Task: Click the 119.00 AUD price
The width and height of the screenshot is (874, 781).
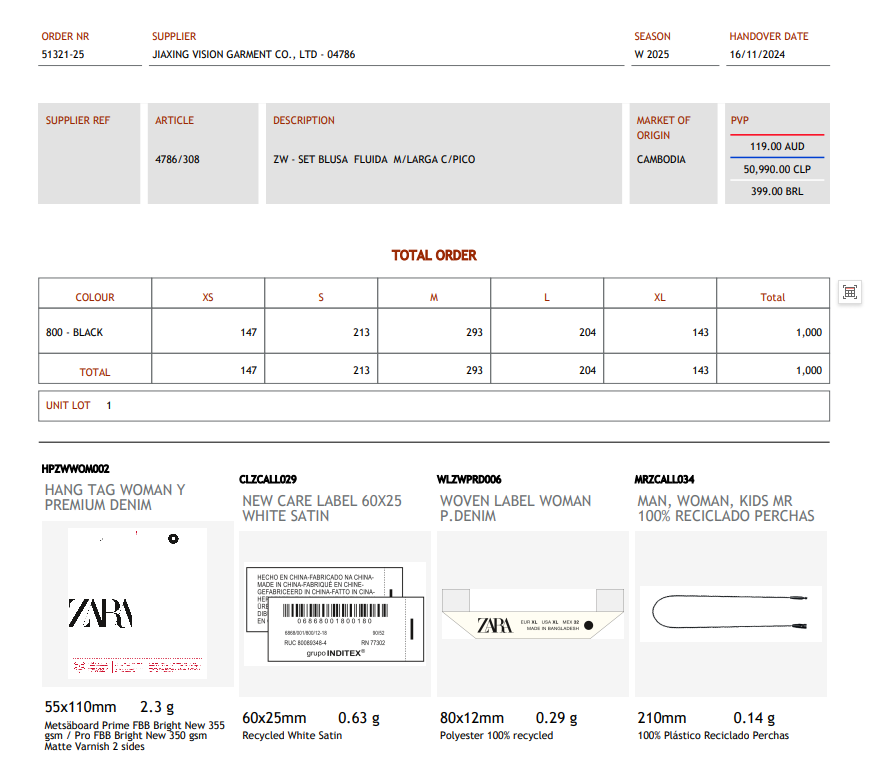Action: pos(777,146)
